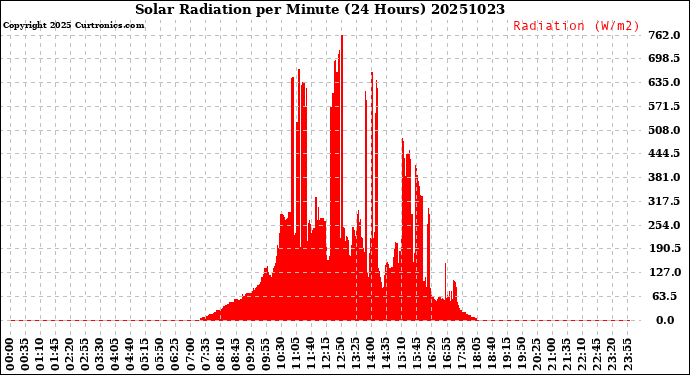This screenshot has width=690, height=375.
Task: Select the 508.0 y-axis value
Action: [664, 130]
